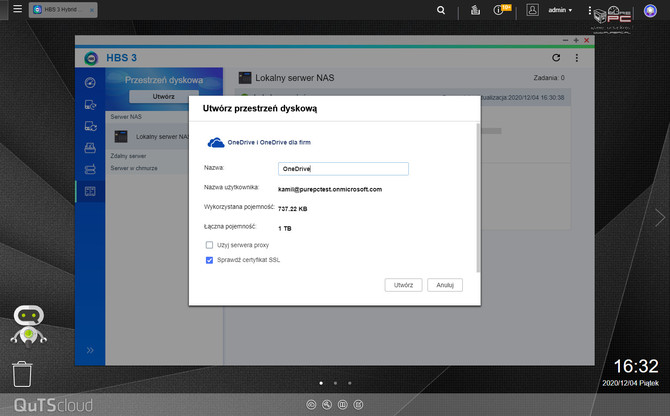
Task: Enable Użyj serwera proxy checkbox
Action: [209, 245]
